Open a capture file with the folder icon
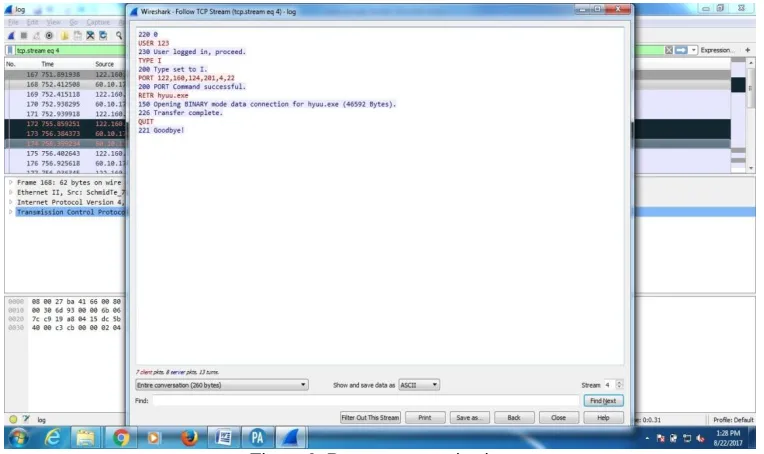Viewport: 764px width, 454px height. click(x=64, y=36)
